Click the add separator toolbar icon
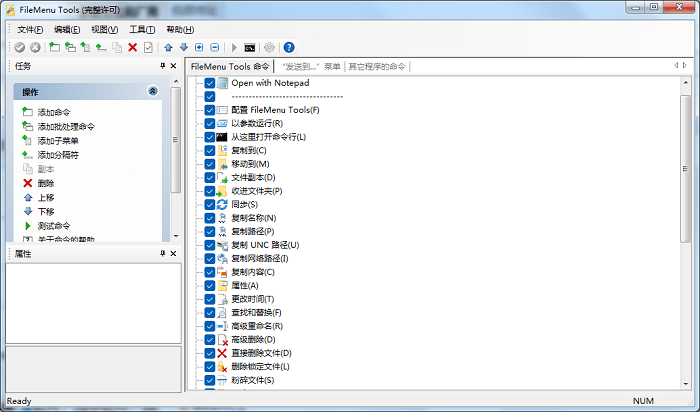Image resolution: width=700 pixels, height=412 pixels. (101, 47)
